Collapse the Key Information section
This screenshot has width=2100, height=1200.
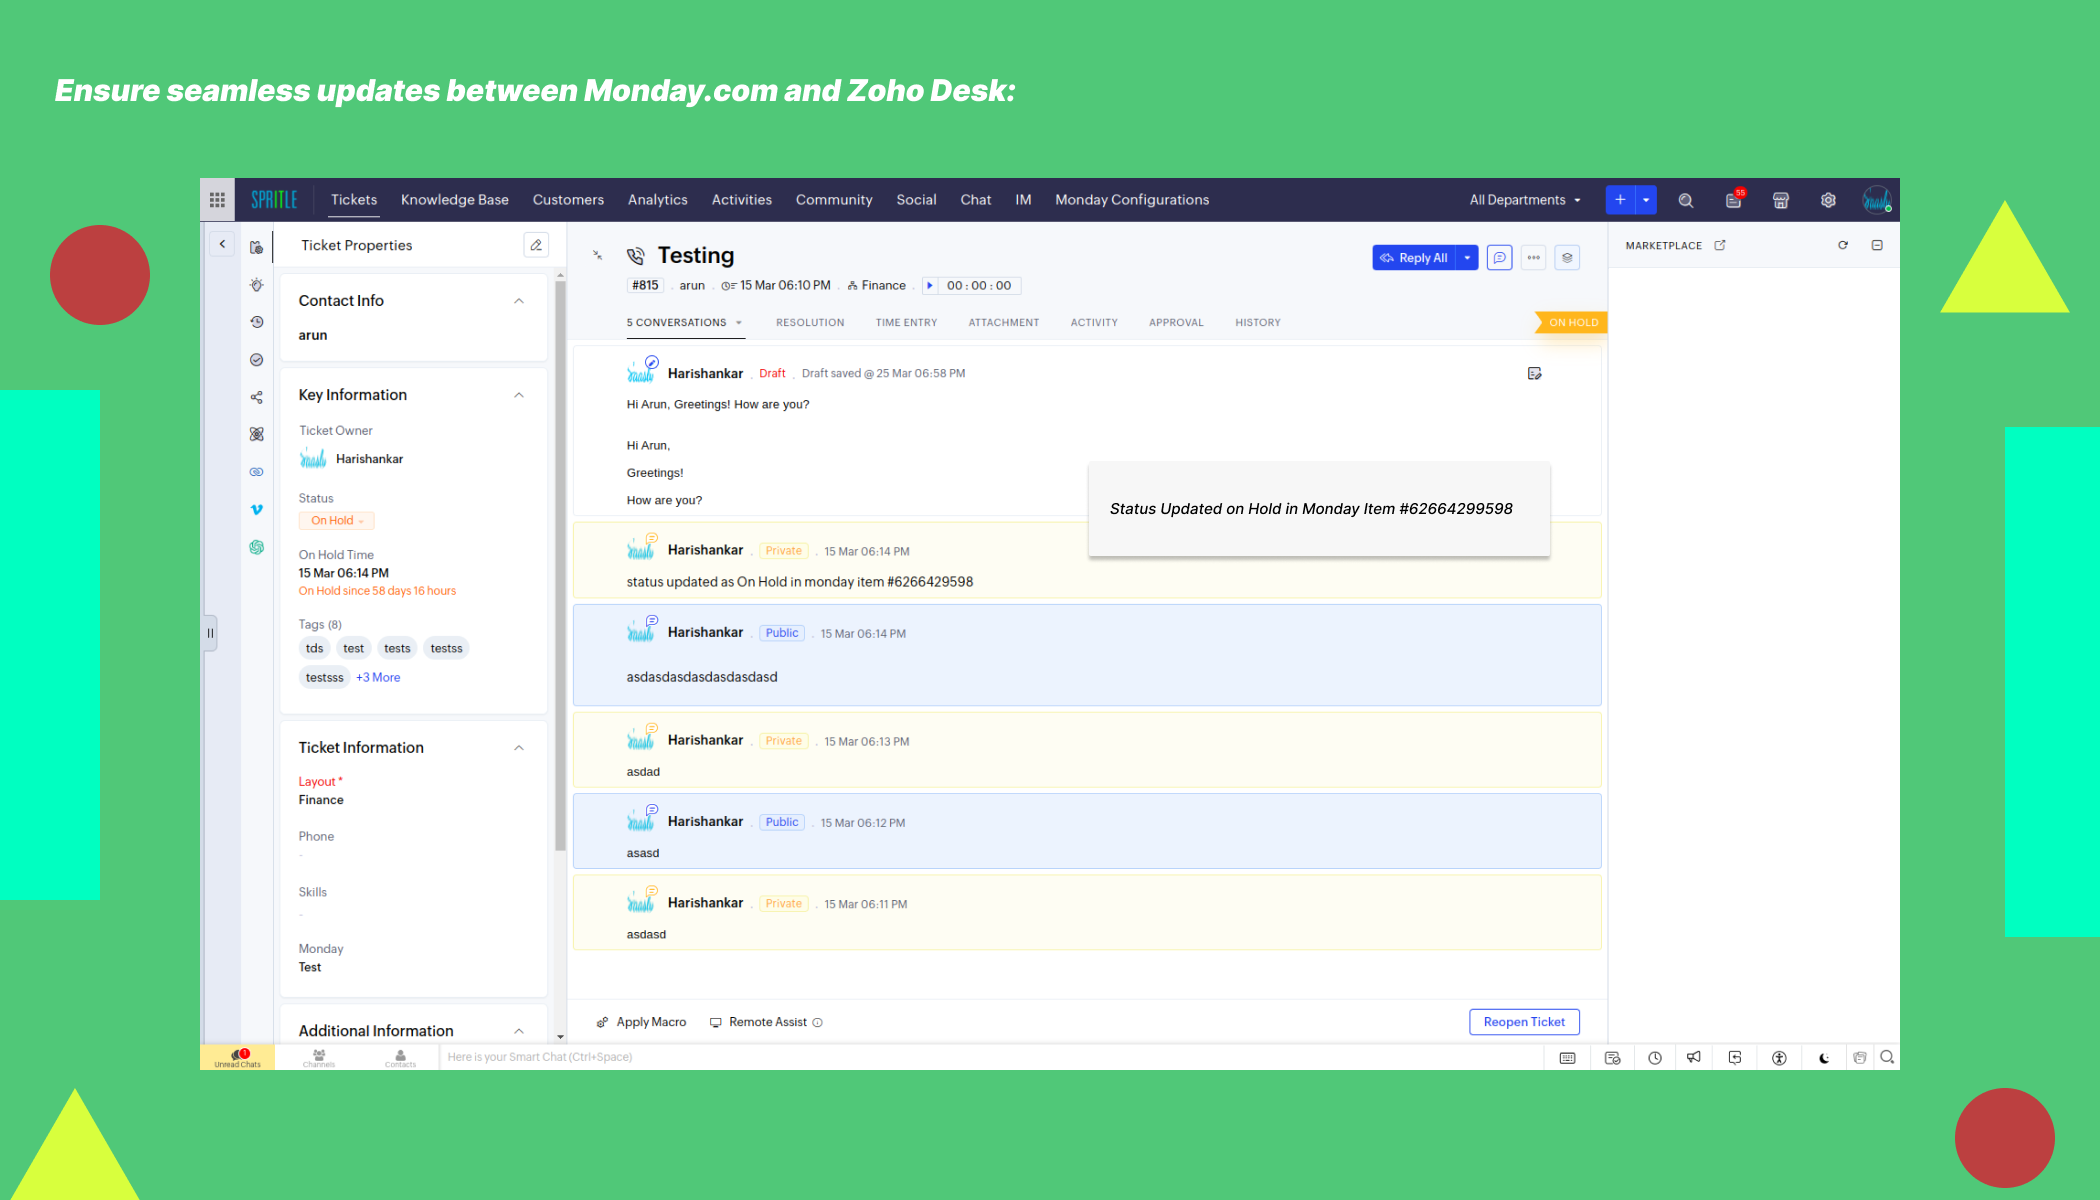tap(519, 395)
